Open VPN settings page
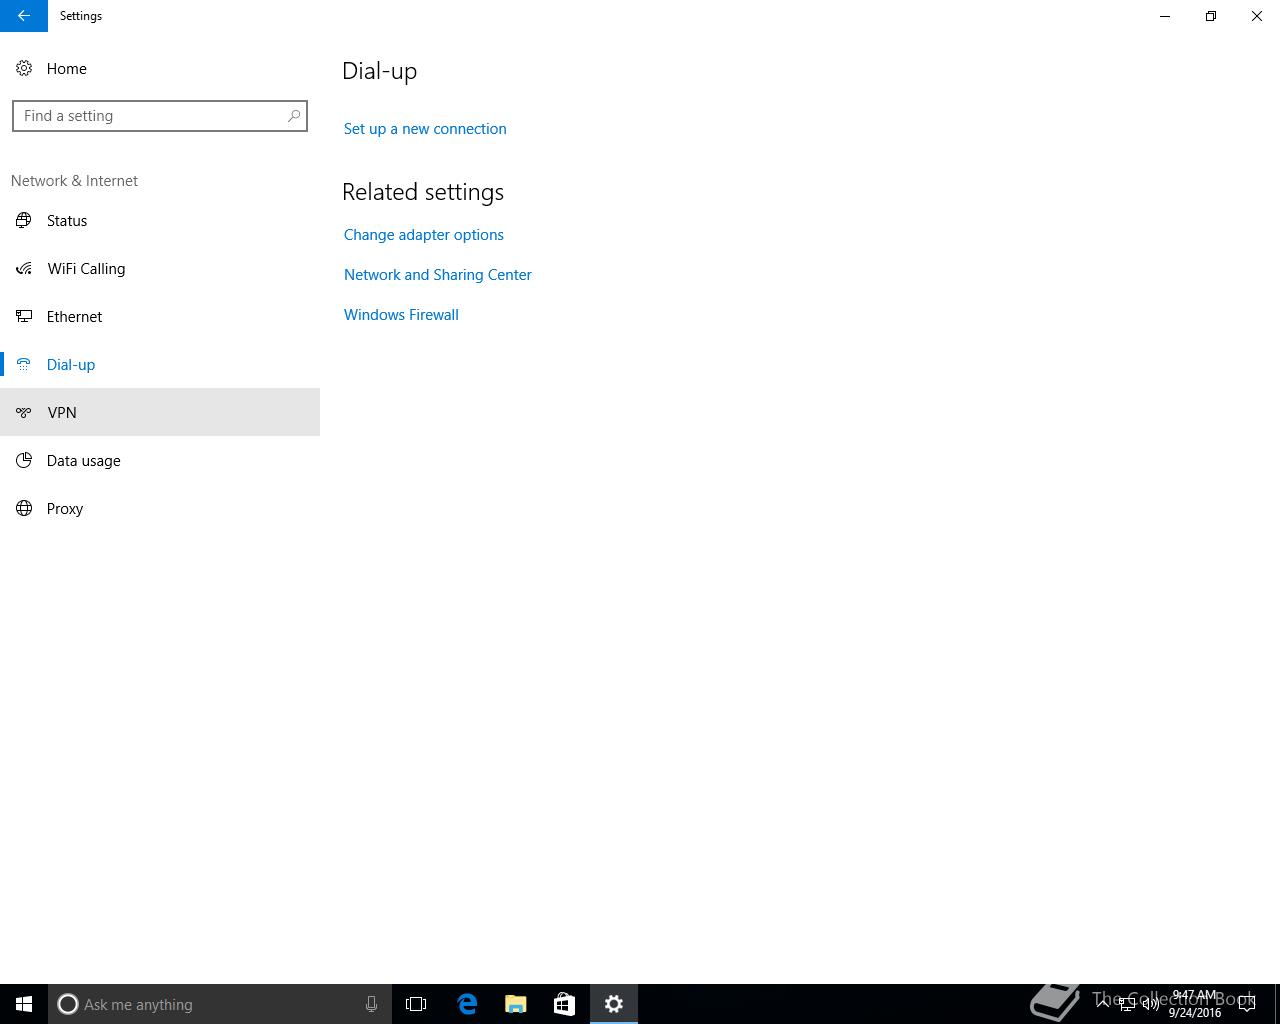This screenshot has height=1024, width=1280. click(160, 412)
